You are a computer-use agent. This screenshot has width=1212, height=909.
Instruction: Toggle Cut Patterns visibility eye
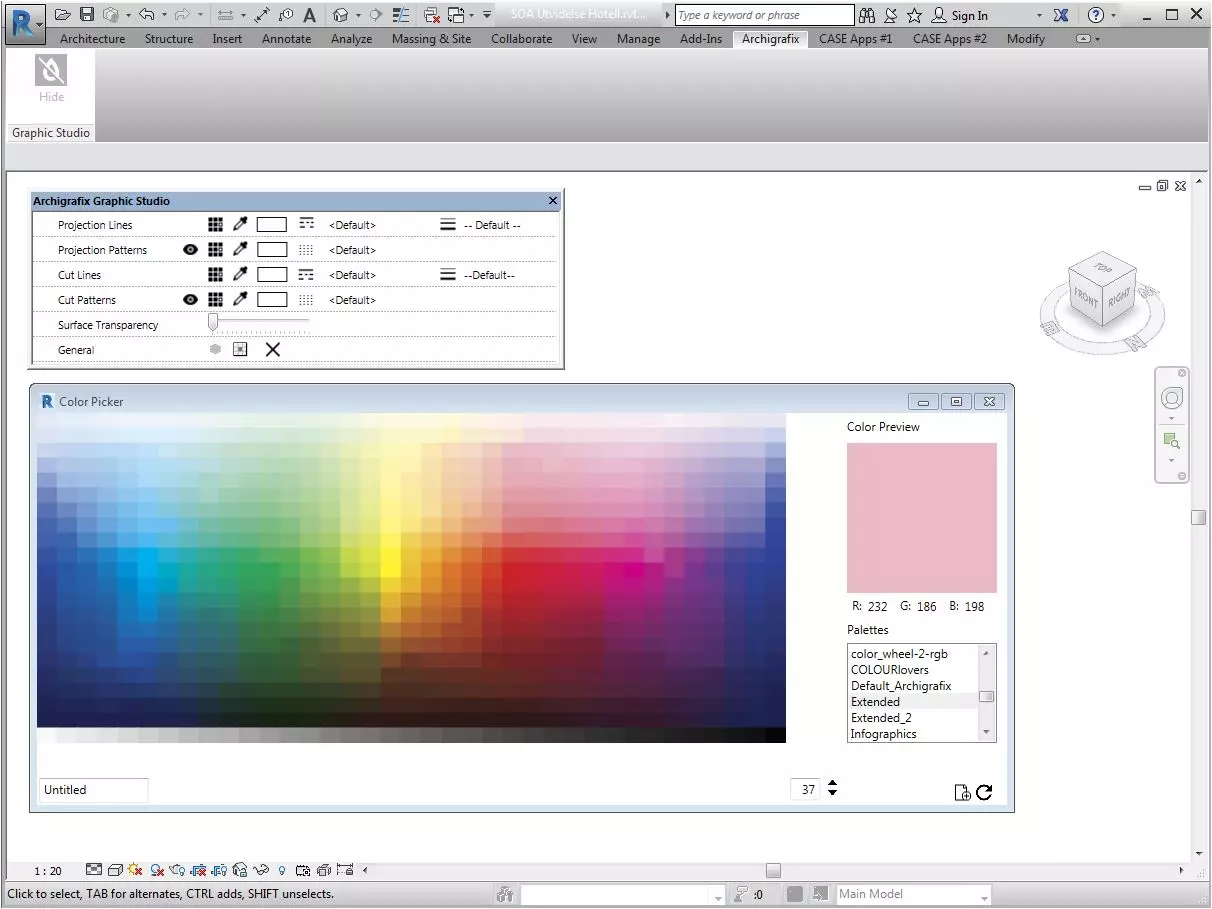click(x=191, y=300)
